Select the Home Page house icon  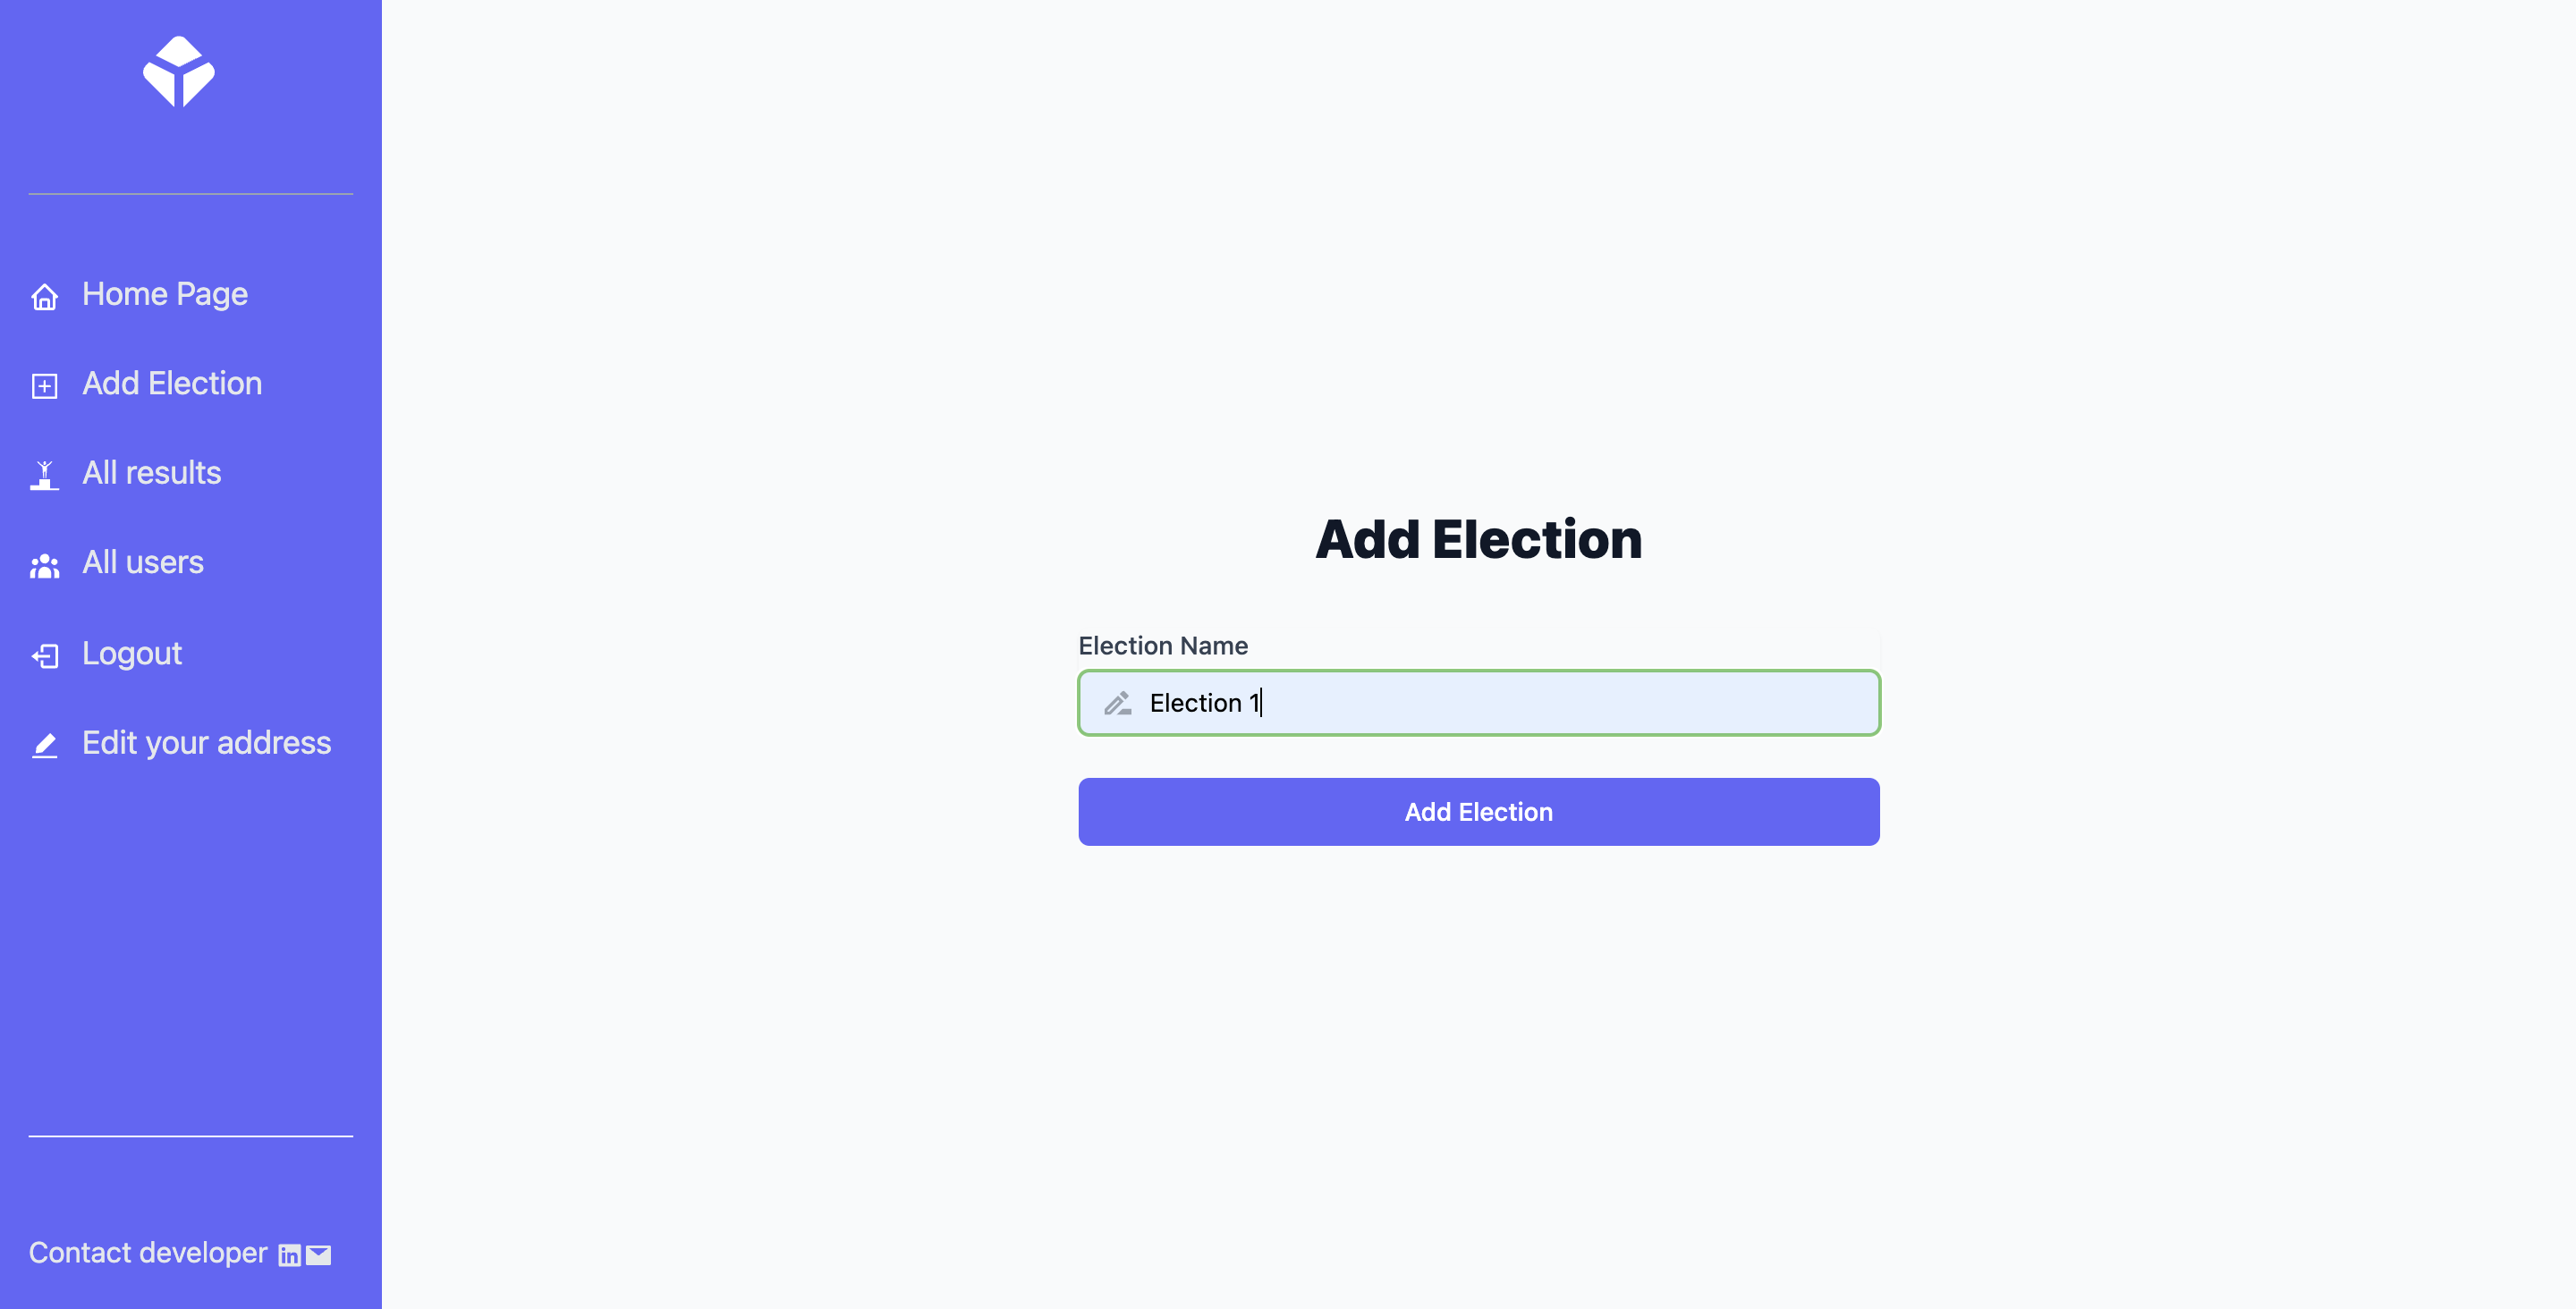pos(44,296)
